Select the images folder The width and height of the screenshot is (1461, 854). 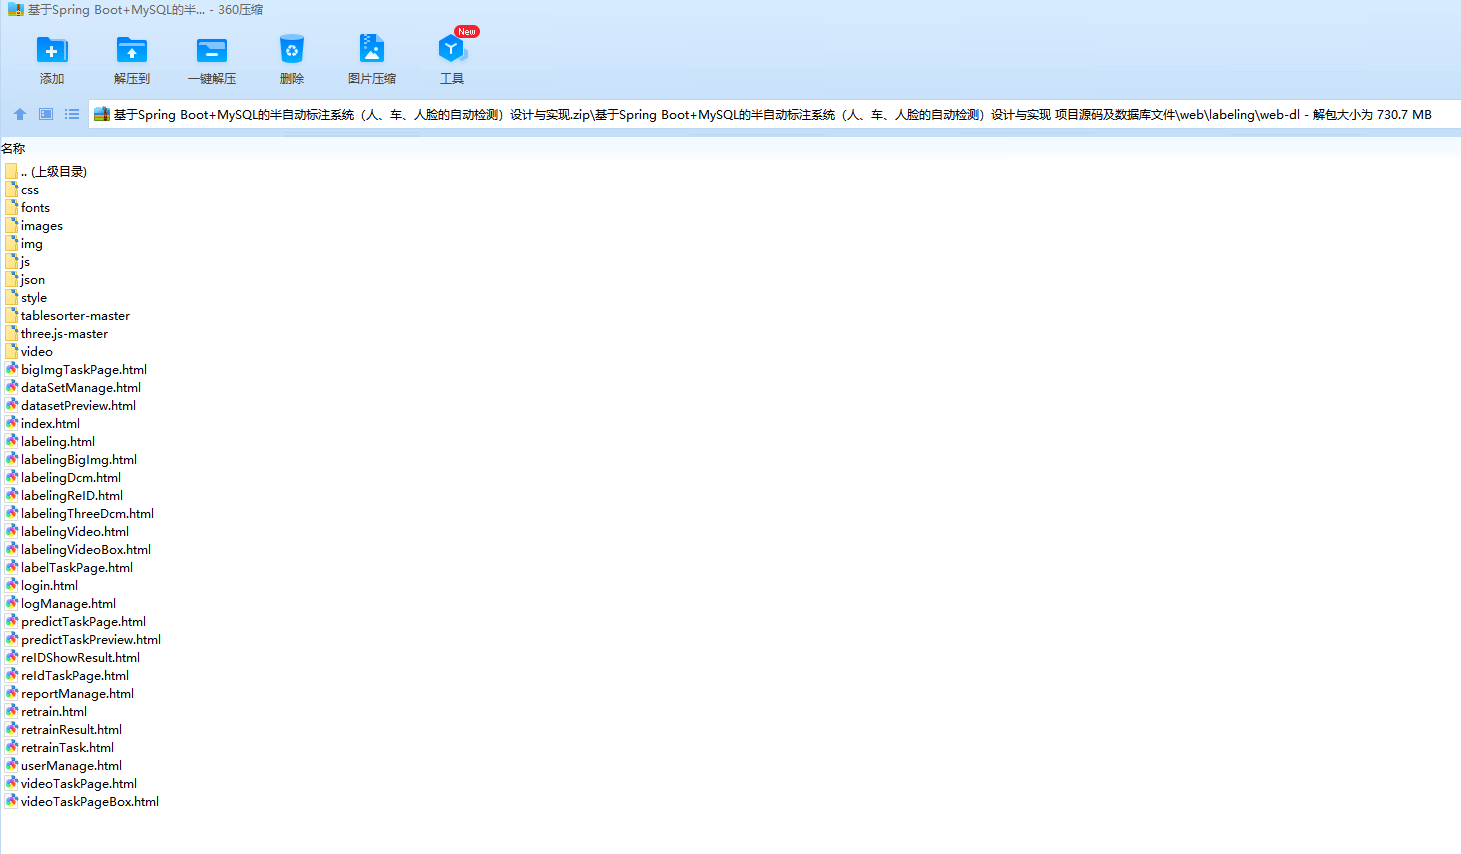pyautogui.click(x=34, y=225)
